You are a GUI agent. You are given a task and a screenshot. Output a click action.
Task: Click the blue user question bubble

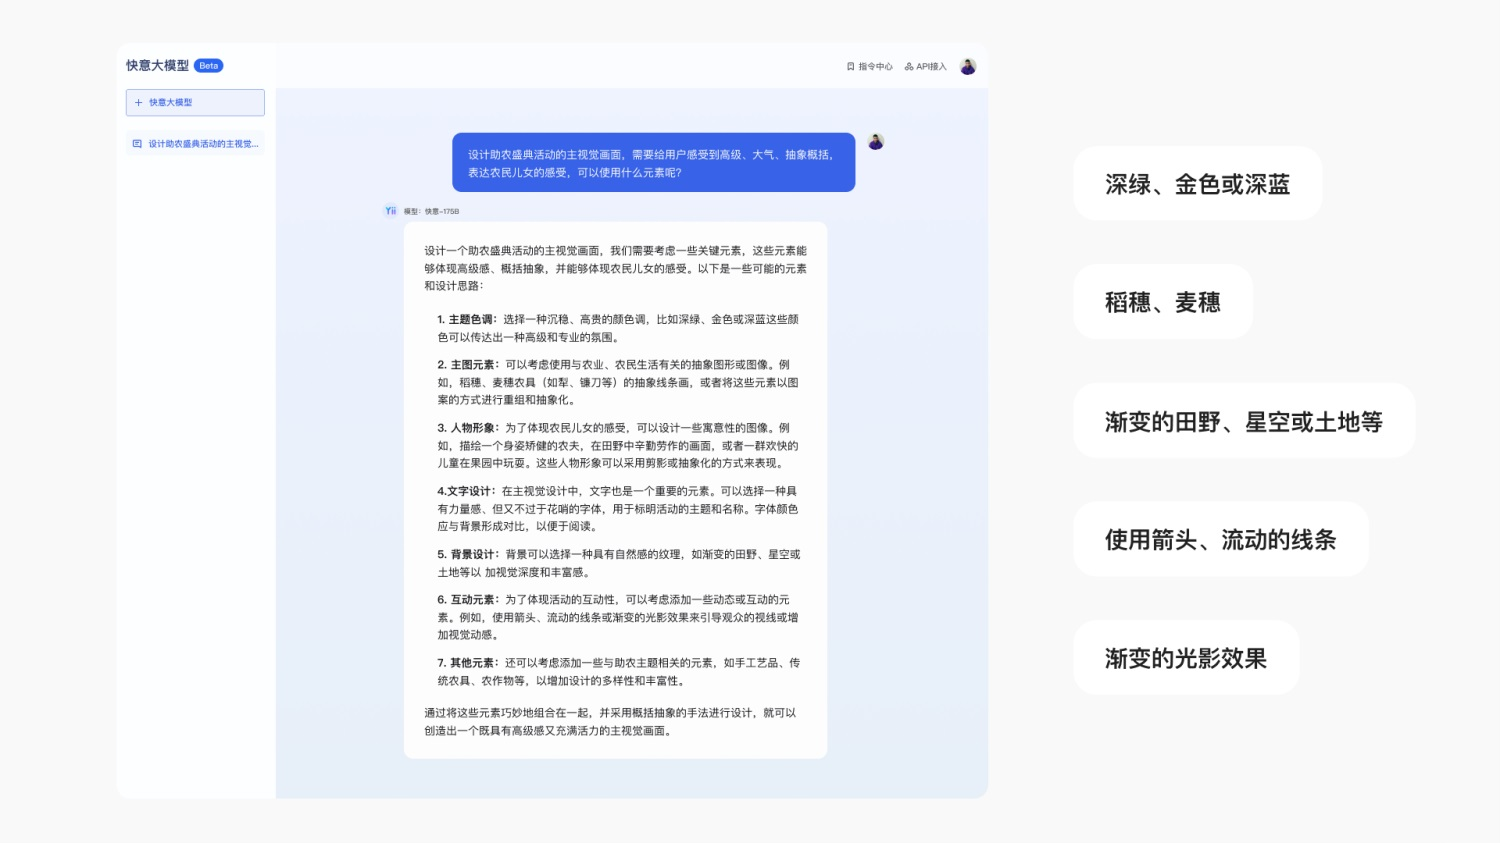[x=654, y=162]
